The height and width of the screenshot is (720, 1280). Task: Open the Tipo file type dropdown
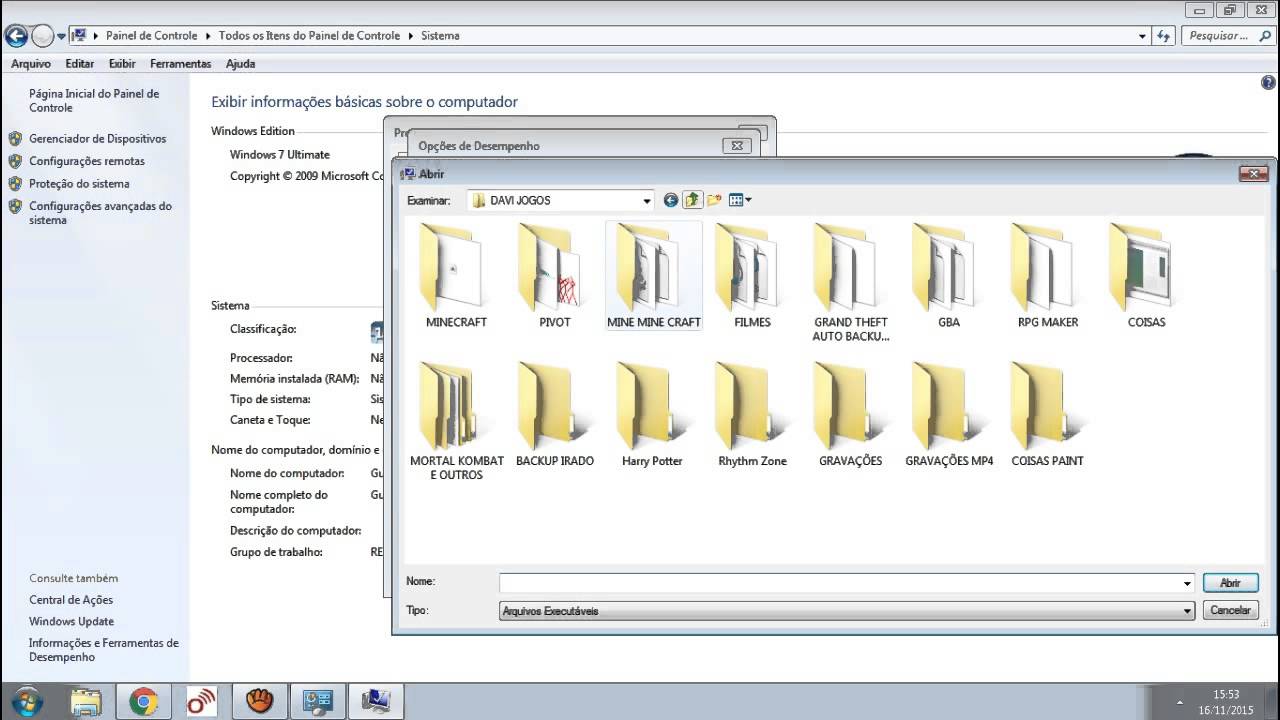point(847,610)
